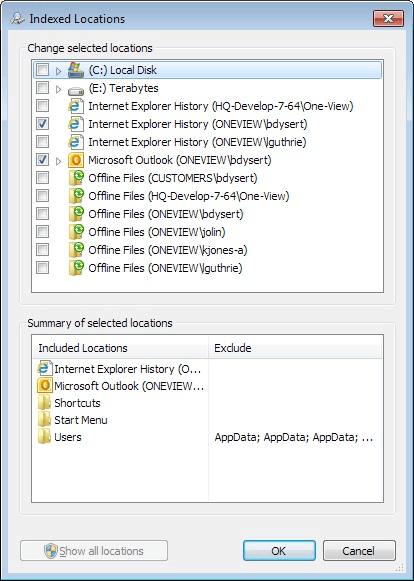Click Outlook icon in Included Locations summary
The width and height of the screenshot is (414, 581).
44,386
